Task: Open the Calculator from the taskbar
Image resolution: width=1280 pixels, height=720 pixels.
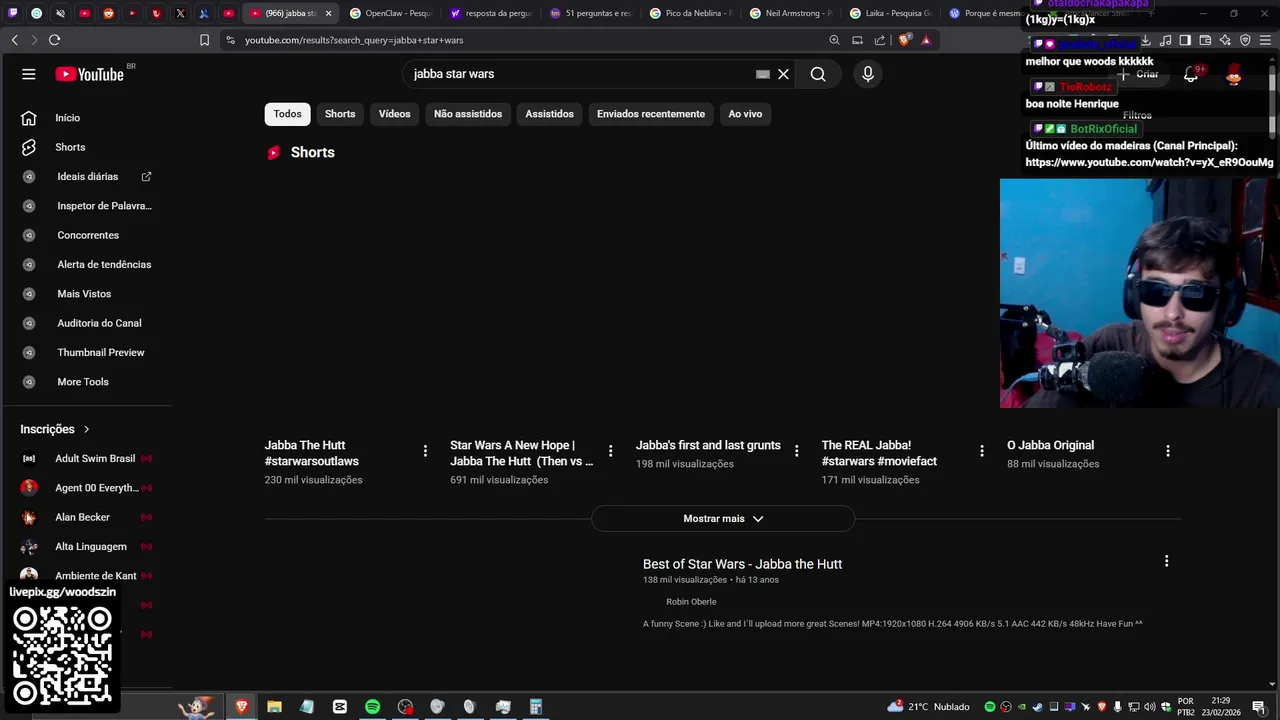Action: click(535, 707)
